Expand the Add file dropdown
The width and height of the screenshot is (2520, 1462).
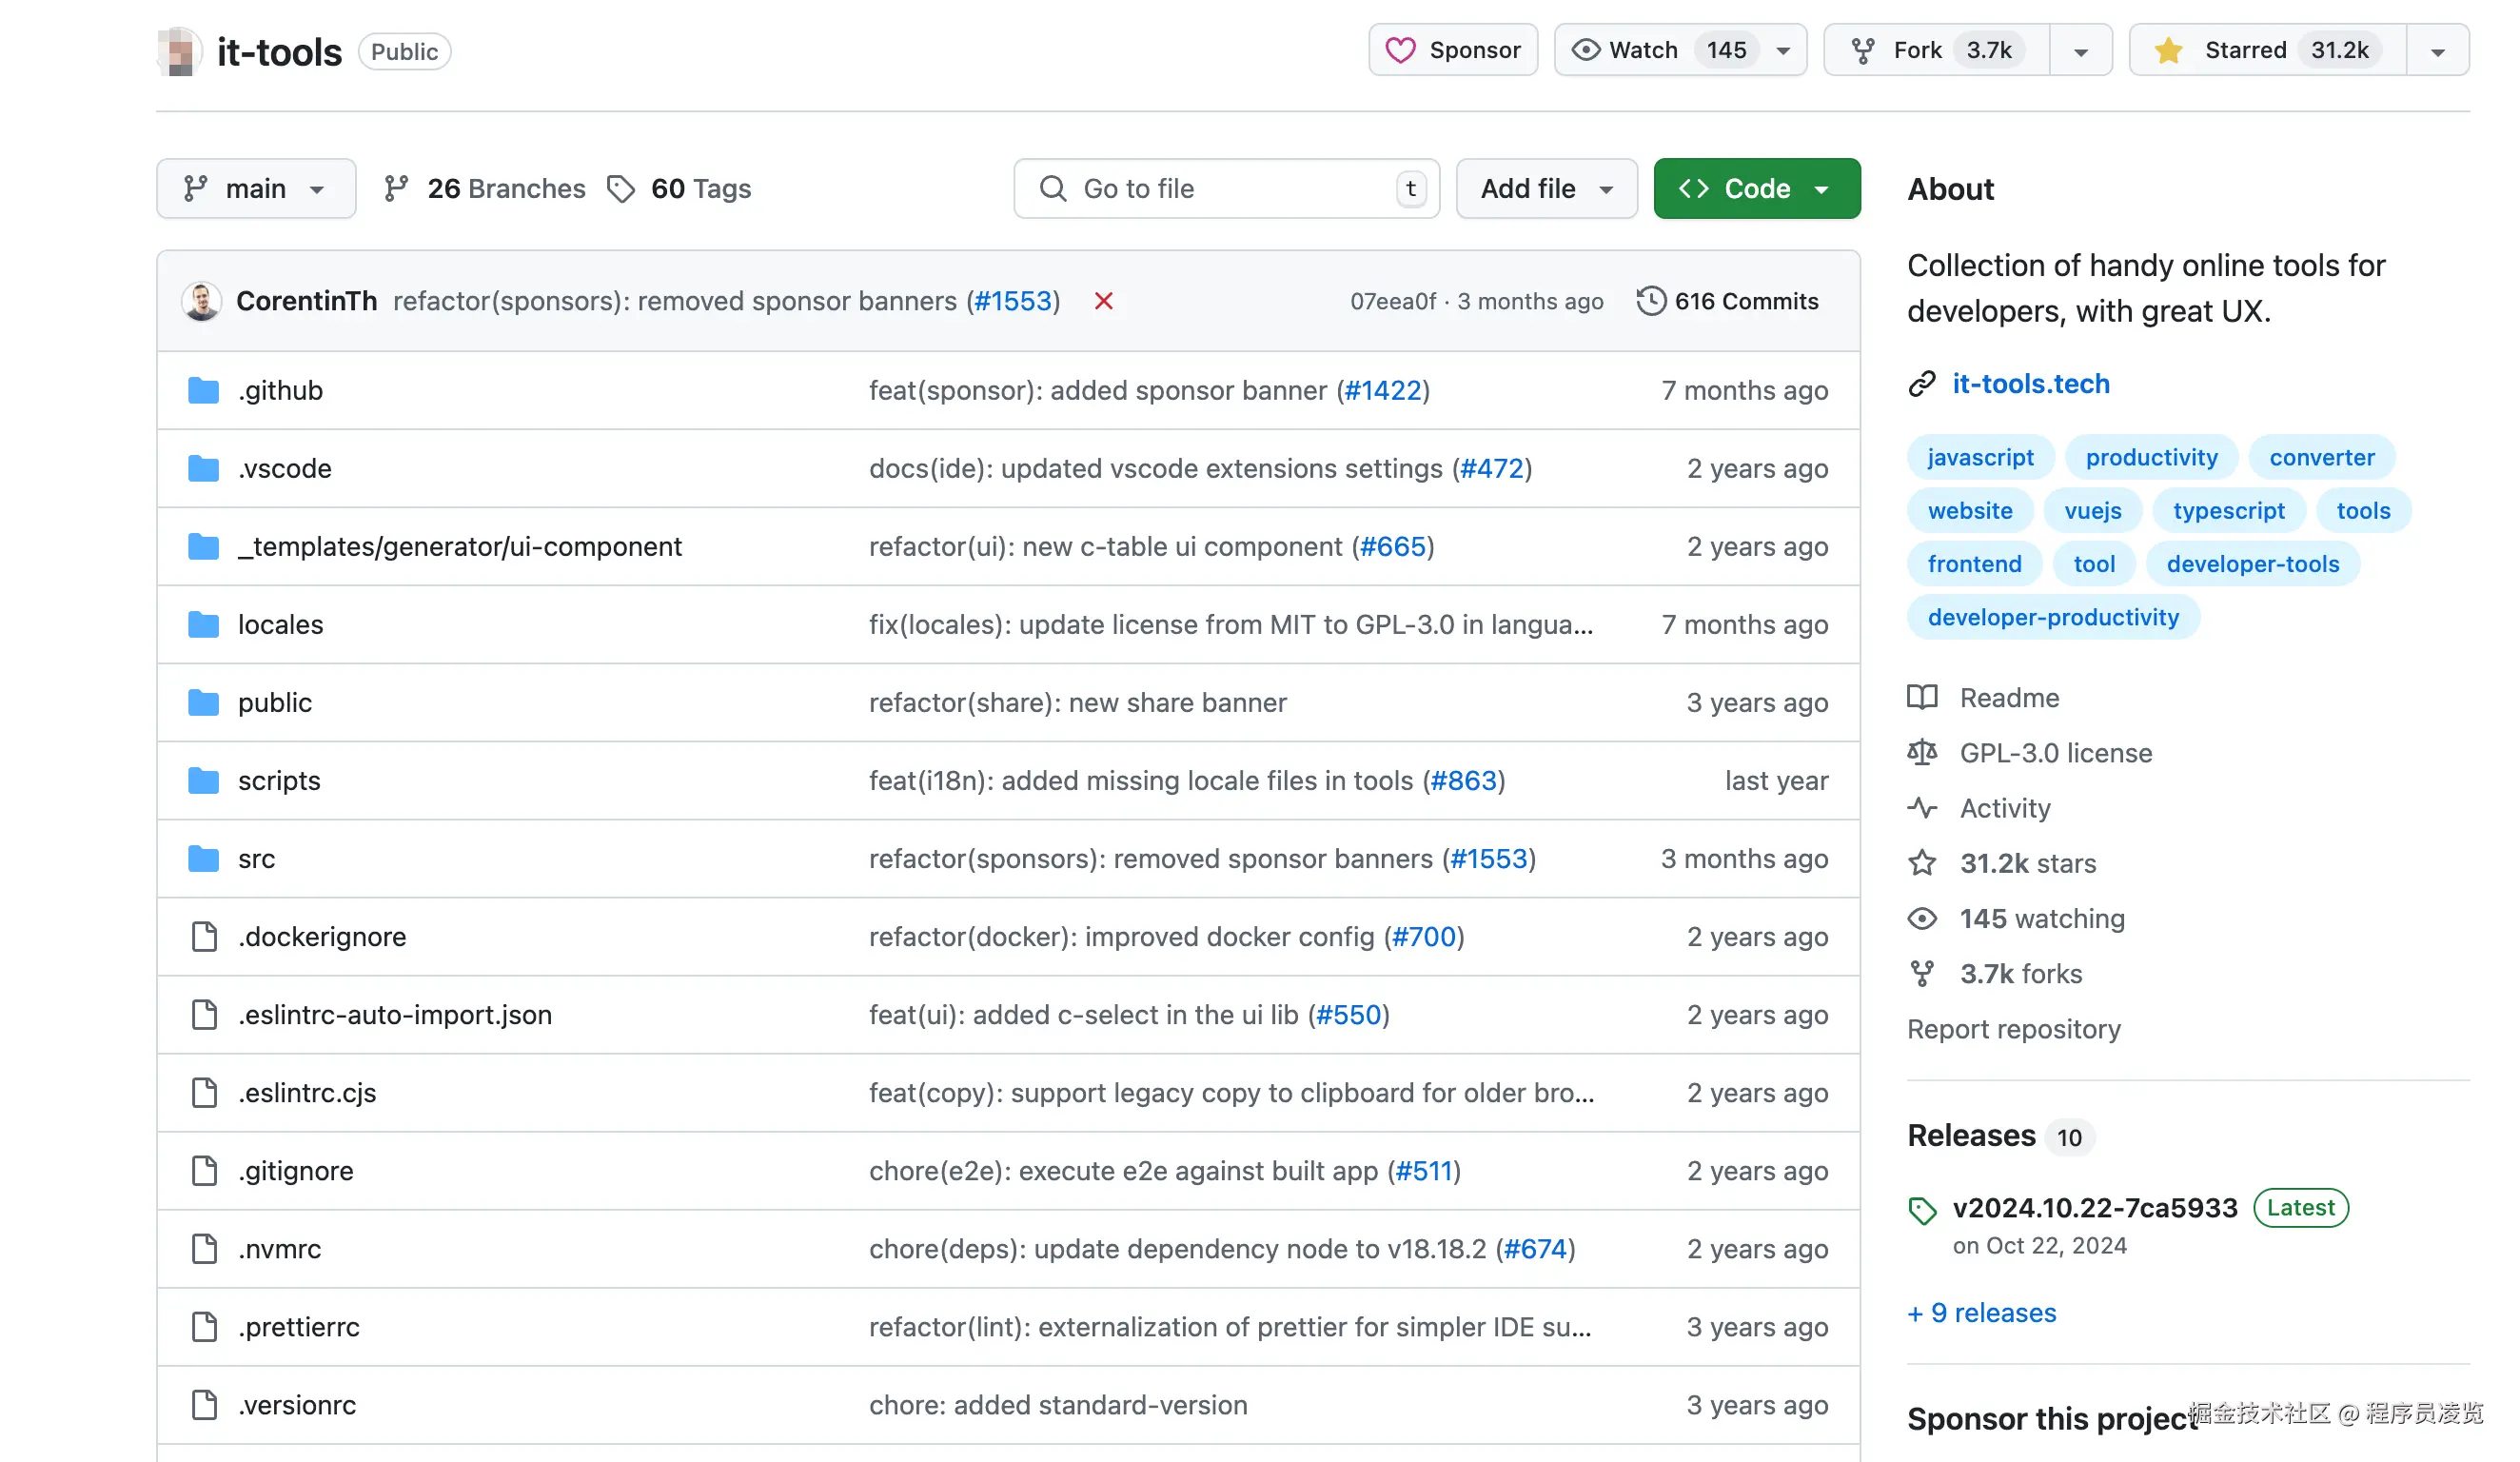(1546, 189)
